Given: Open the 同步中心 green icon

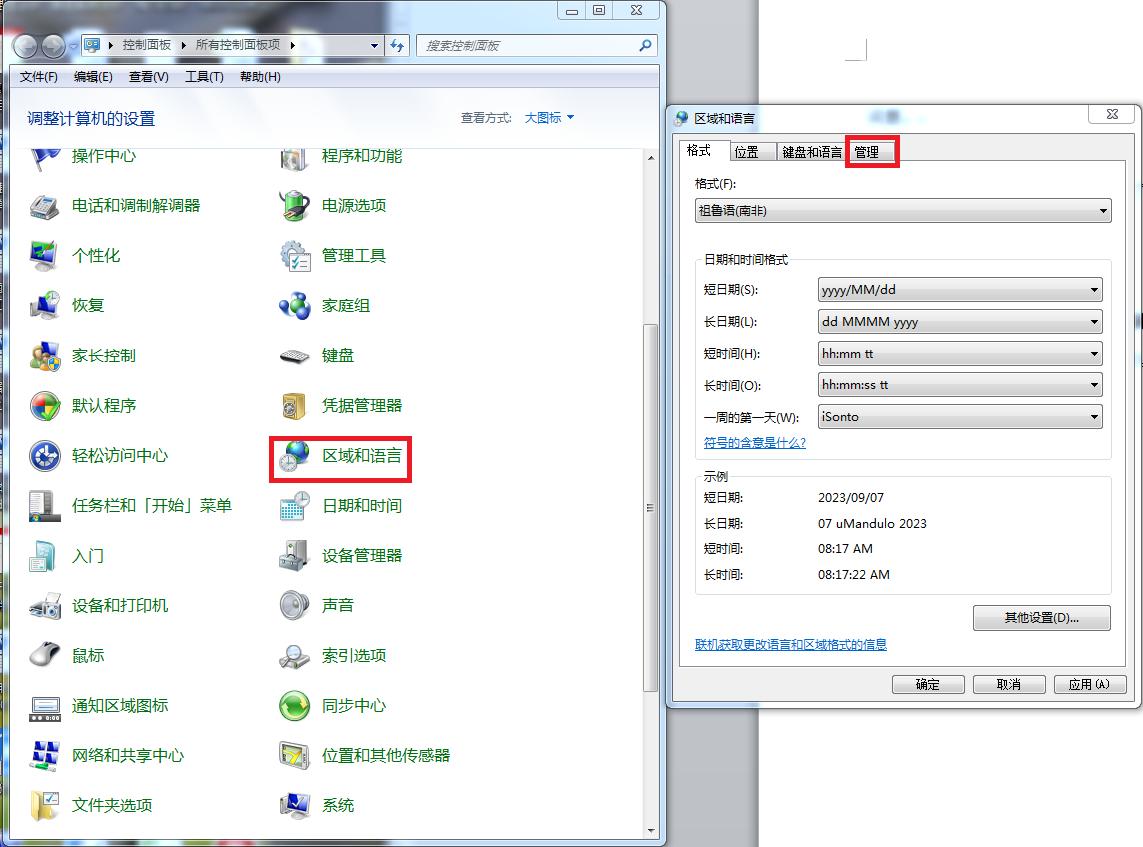Looking at the screenshot, I should [x=294, y=706].
